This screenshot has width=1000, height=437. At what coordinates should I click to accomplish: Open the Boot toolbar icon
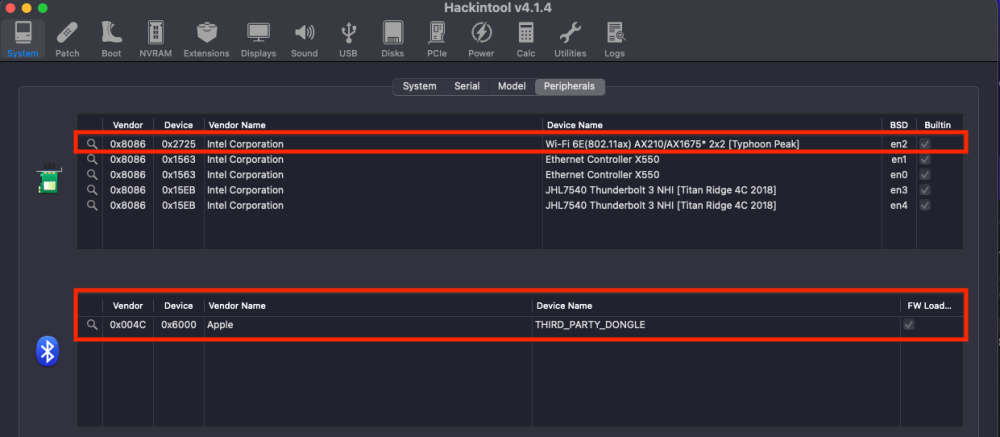pos(111,40)
